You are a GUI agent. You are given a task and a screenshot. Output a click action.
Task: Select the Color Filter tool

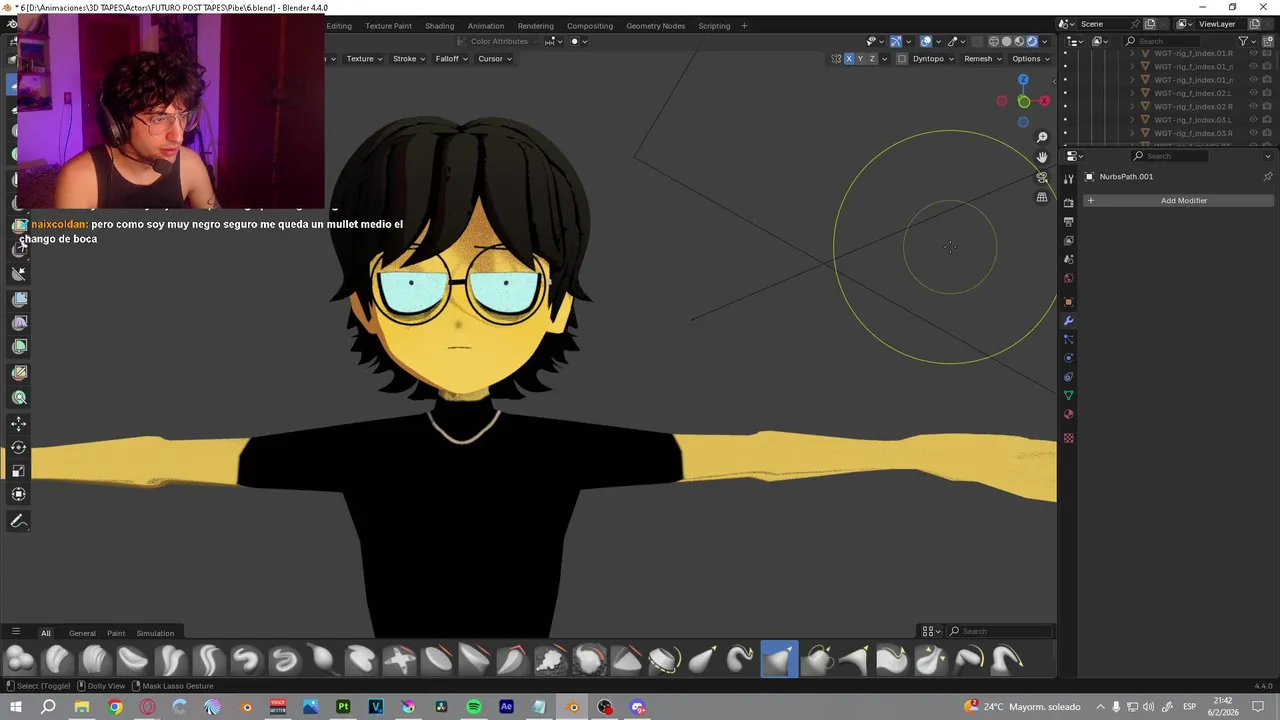[x=19, y=346]
